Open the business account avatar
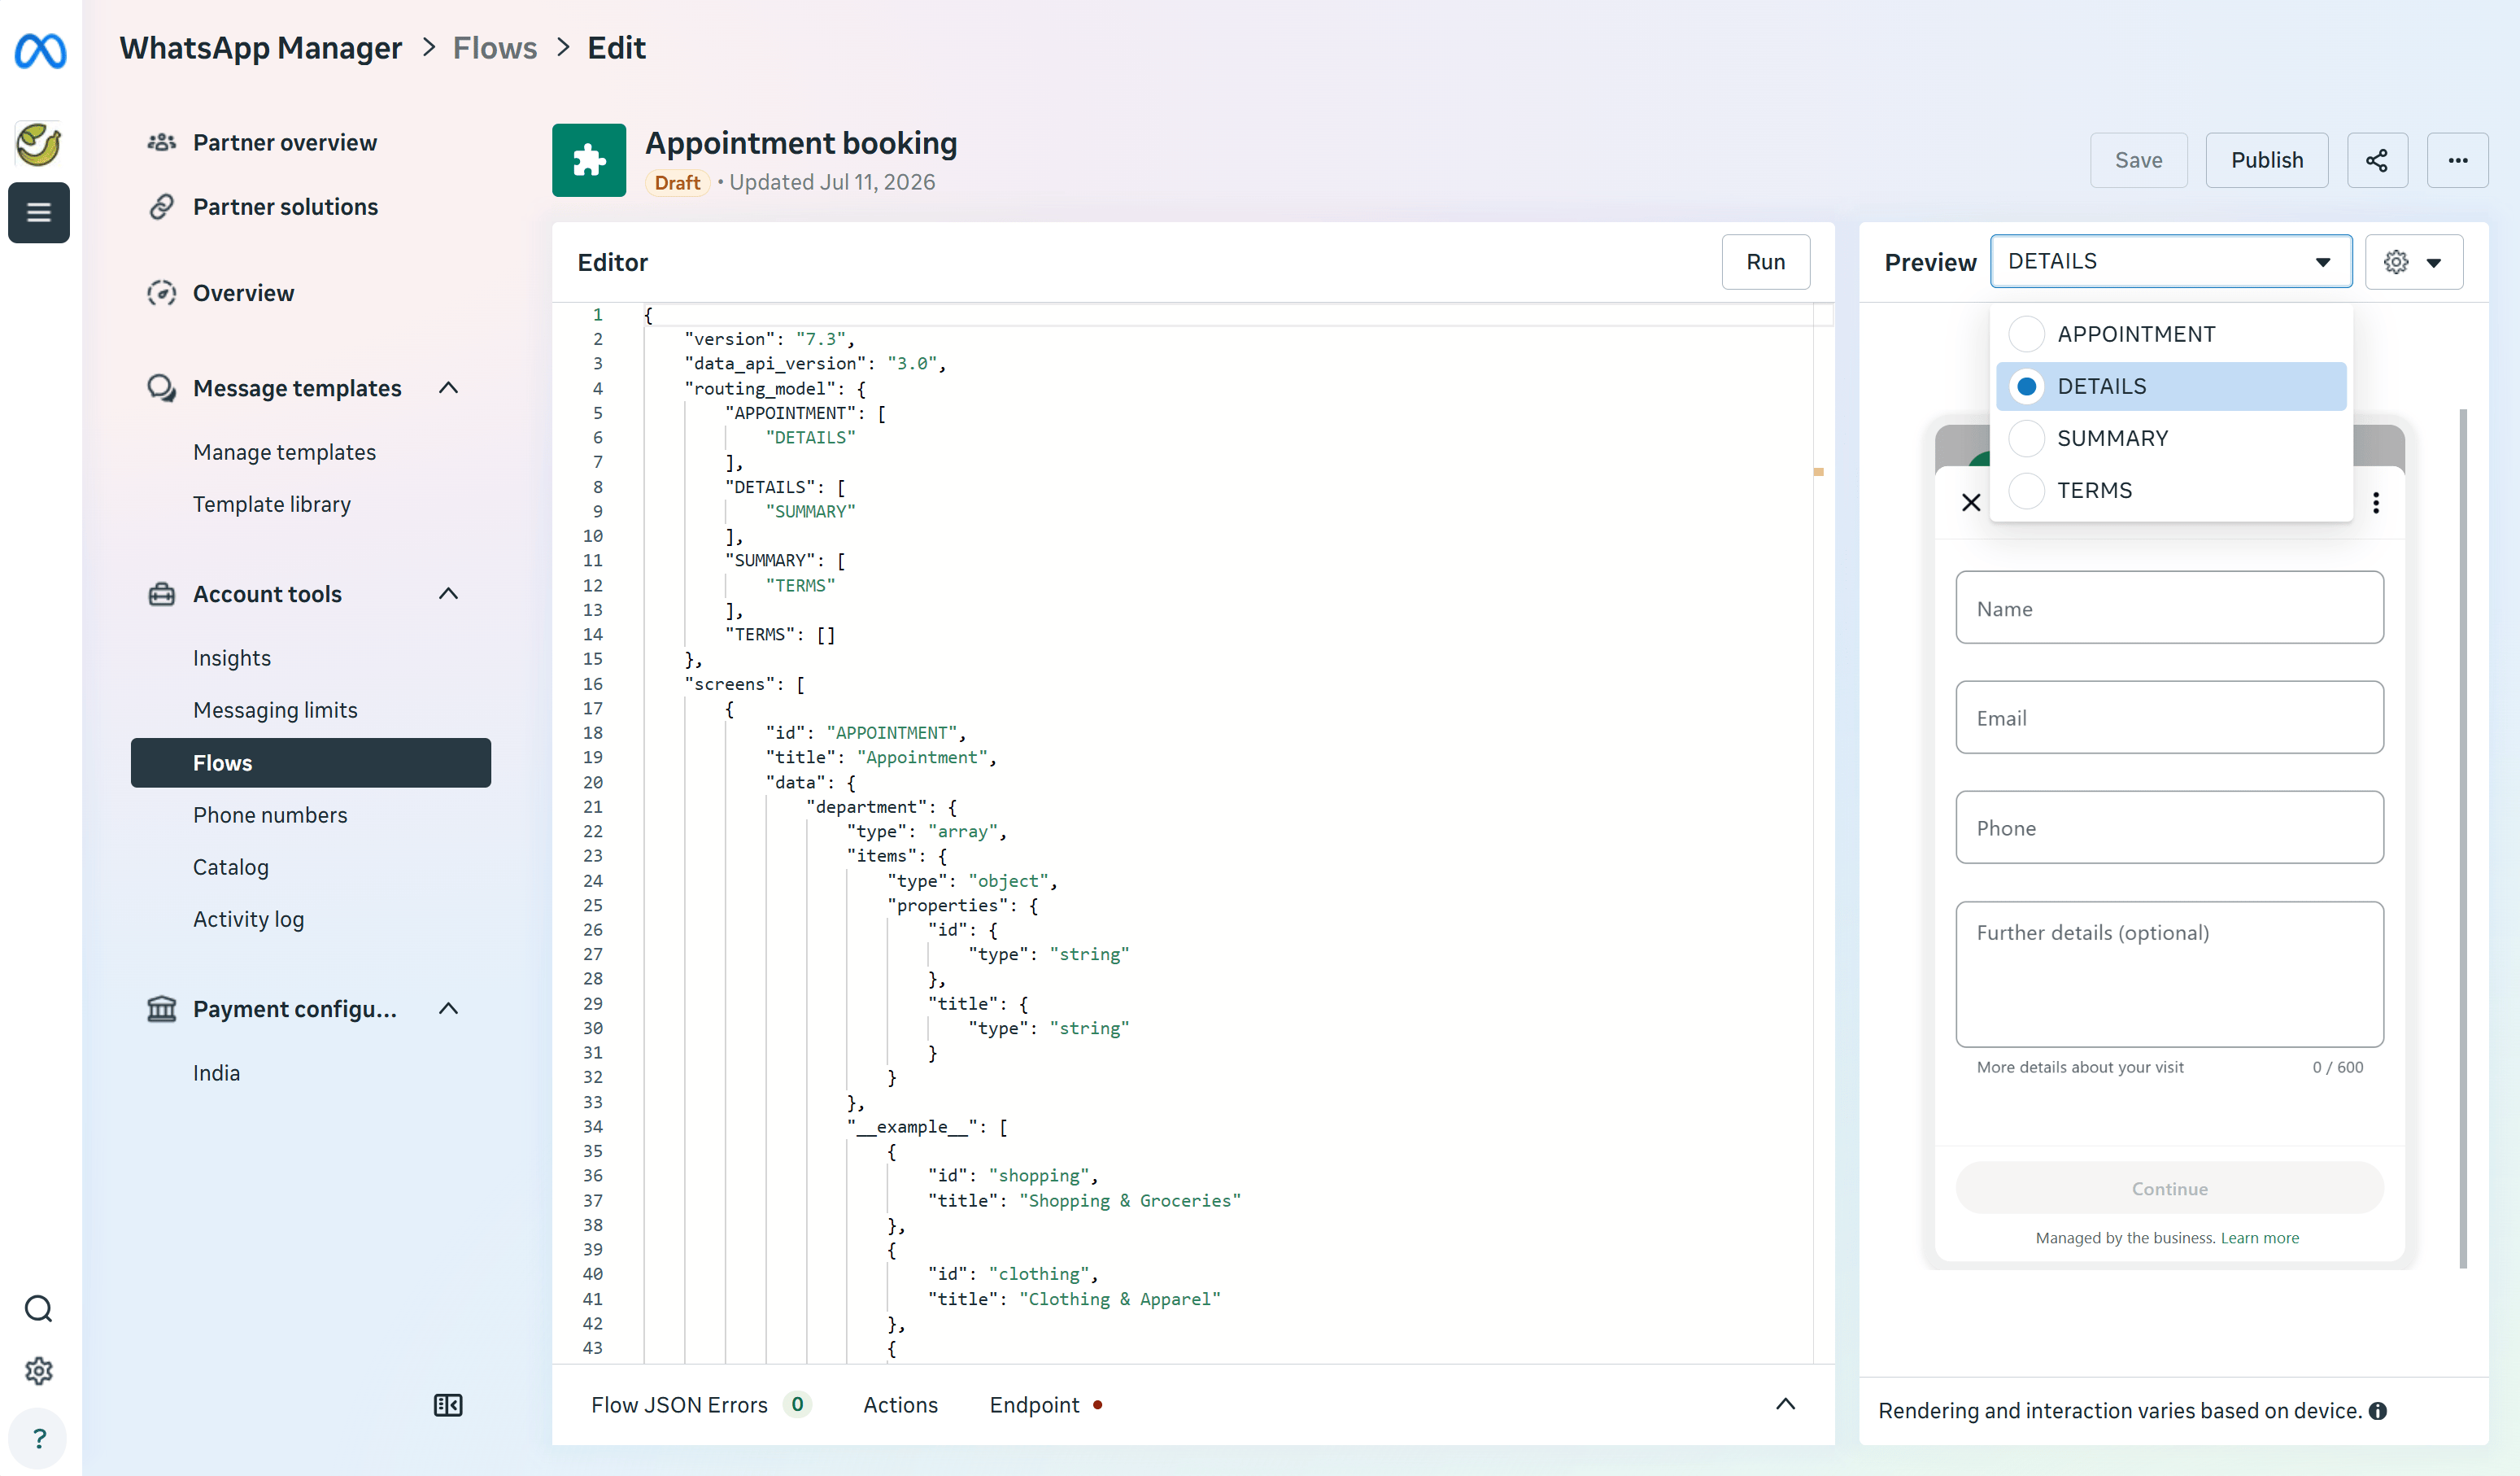The width and height of the screenshot is (2520, 1476). pyautogui.click(x=39, y=144)
